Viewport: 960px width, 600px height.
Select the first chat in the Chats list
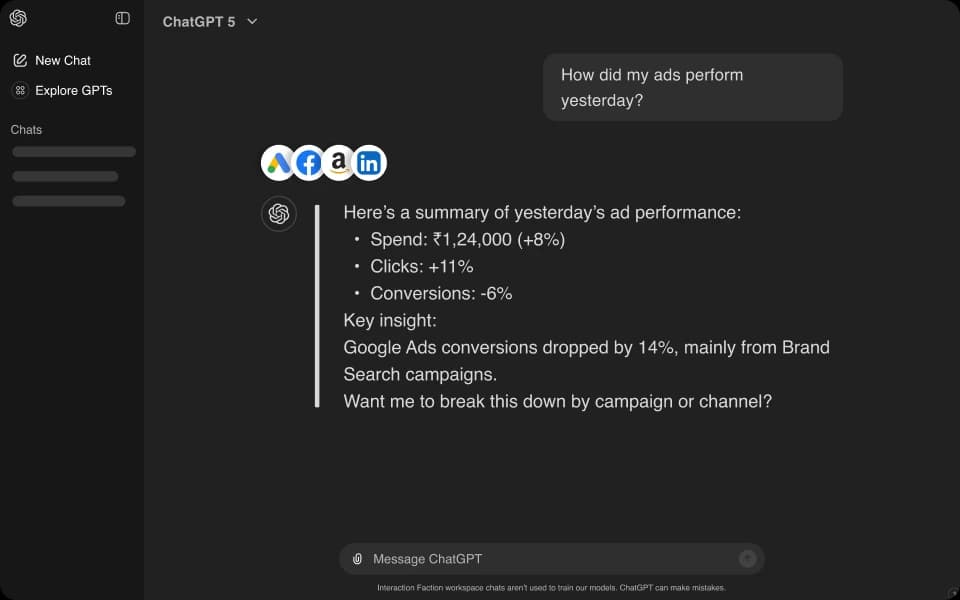click(x=74, y=151)
